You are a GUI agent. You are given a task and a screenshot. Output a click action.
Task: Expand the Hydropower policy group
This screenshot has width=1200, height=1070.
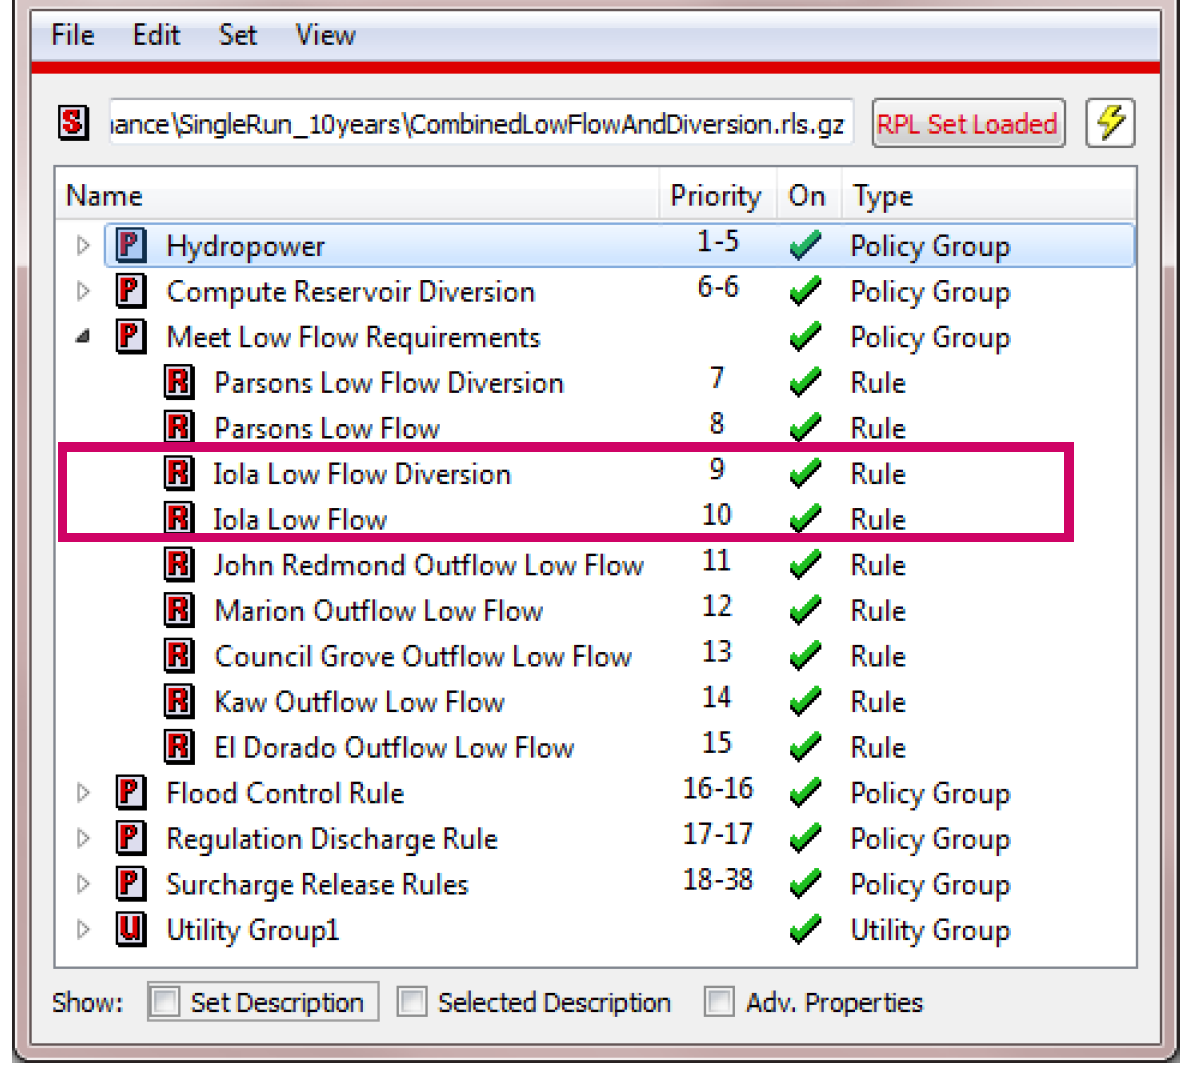tap(83, 245)
